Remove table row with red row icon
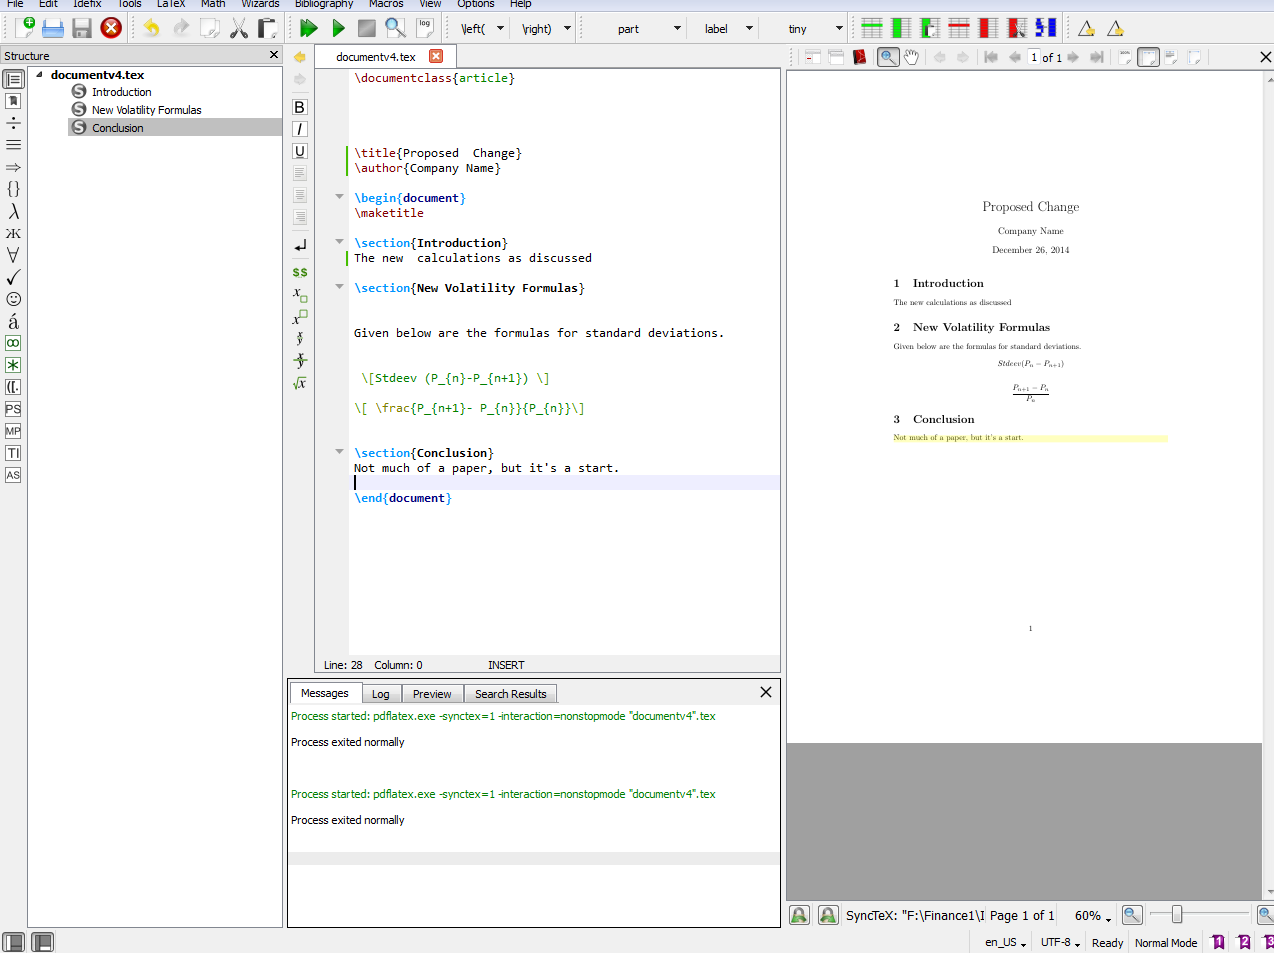 click(959, 28)
